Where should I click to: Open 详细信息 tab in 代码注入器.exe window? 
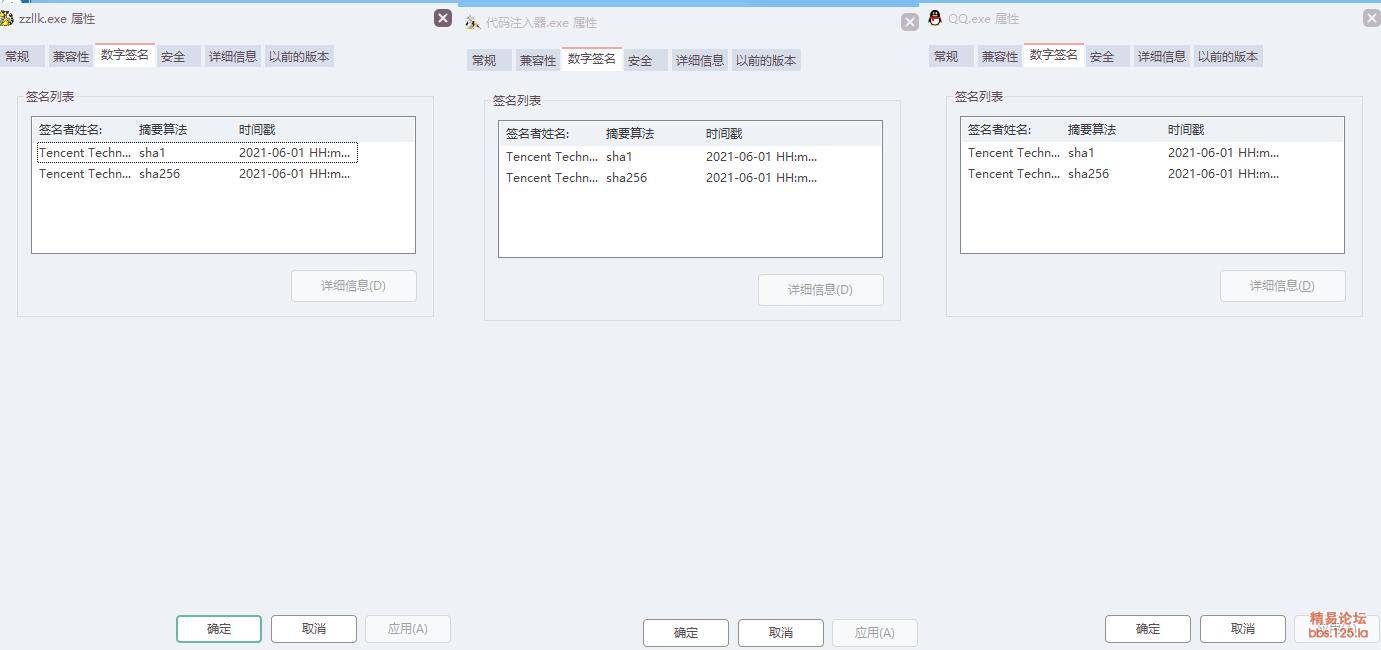[700, 60]
